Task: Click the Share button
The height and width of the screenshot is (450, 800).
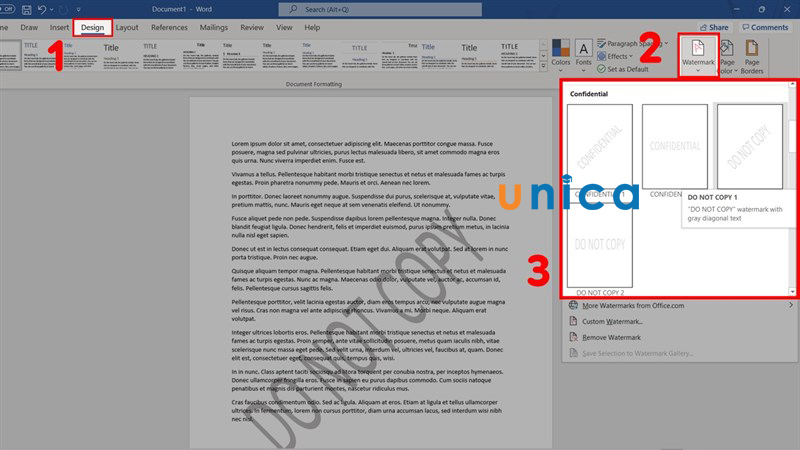Action: 711,27
